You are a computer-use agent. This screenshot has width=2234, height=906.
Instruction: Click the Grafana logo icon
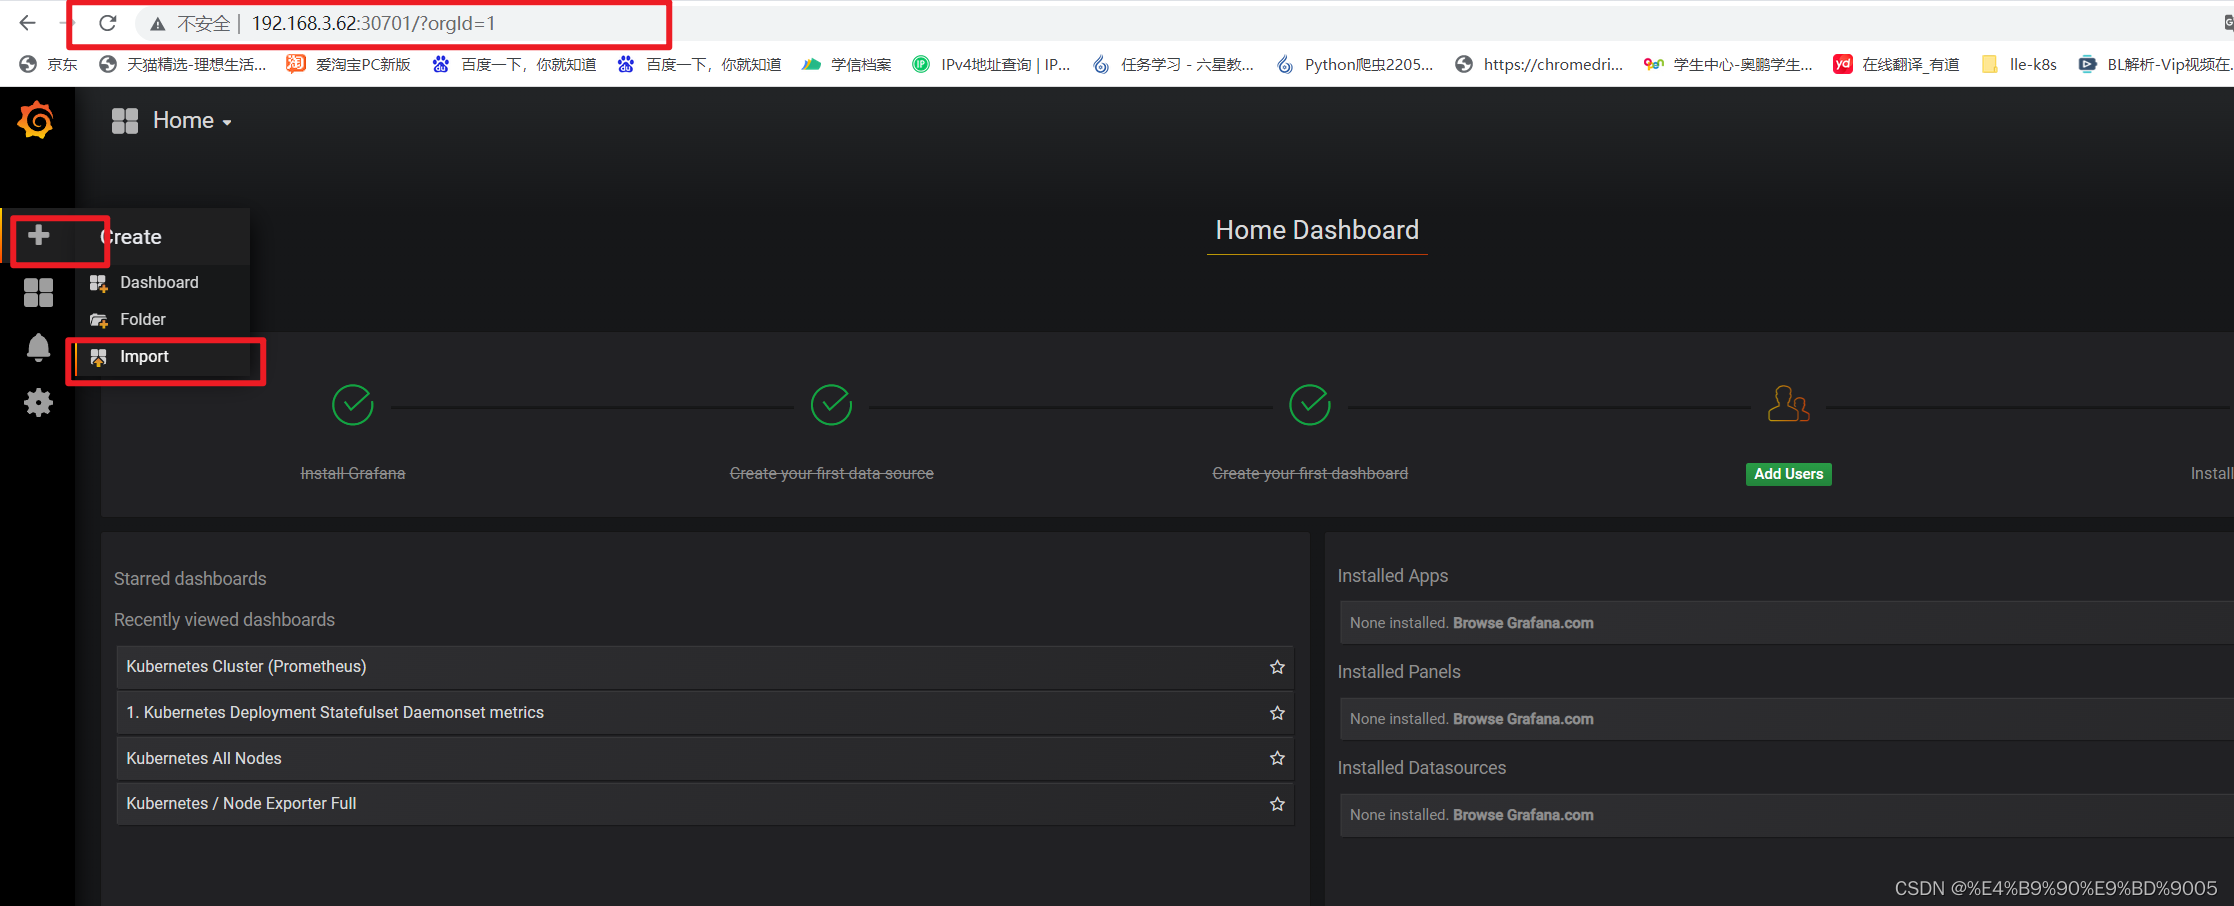click(x=36, y=120)
